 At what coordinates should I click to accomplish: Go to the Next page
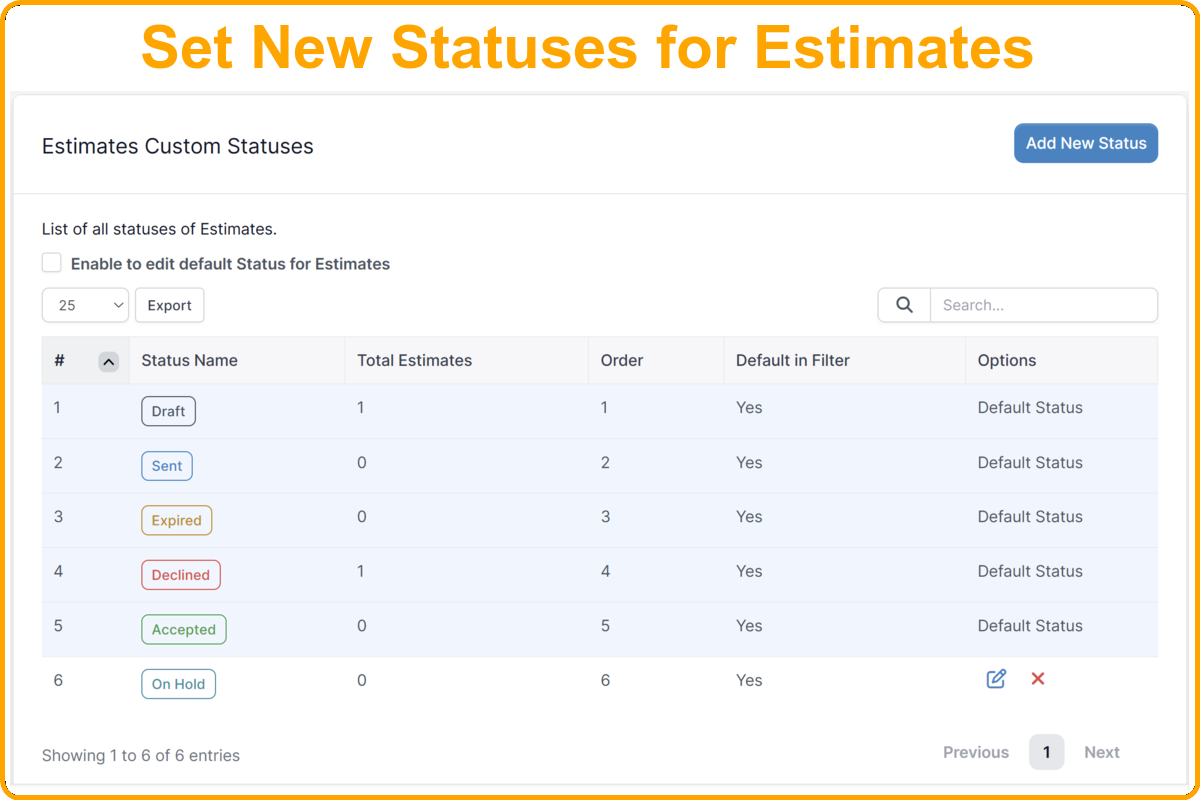[1102, 752]
